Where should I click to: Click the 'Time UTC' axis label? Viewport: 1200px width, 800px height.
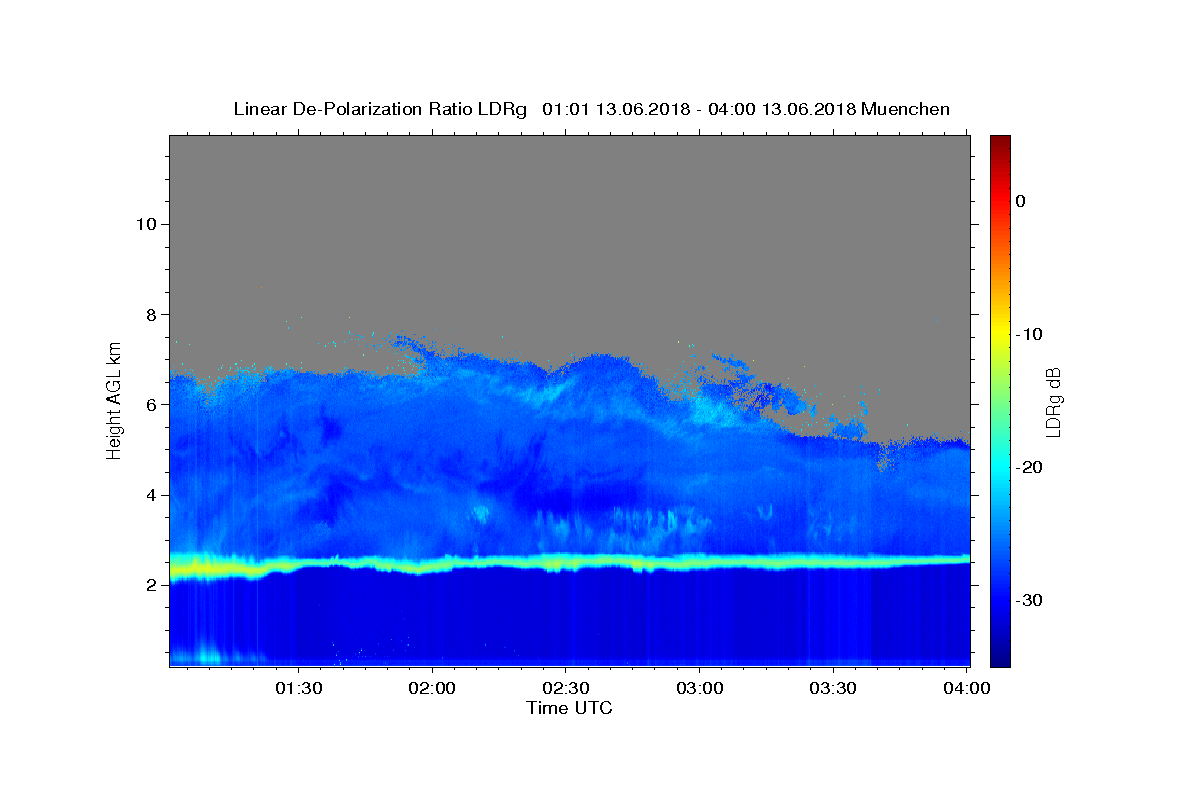click(x=569, y=708)
